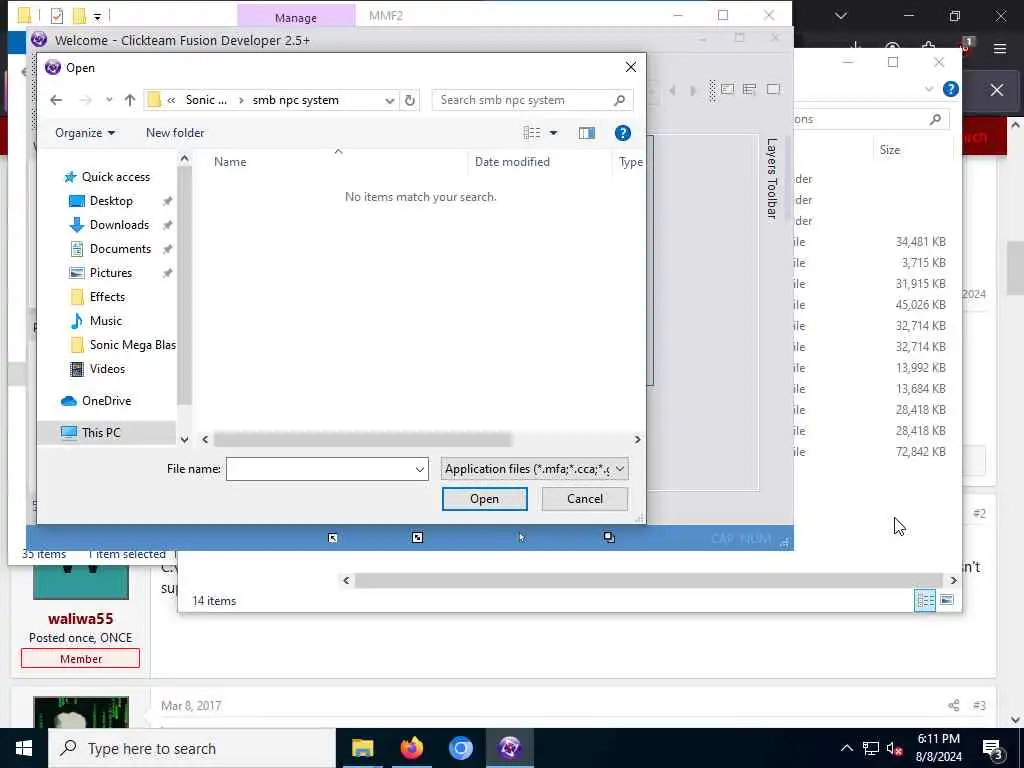This screenshot has height=768, width=1024.
Task: Open Downloads in the navigation pane
Action: (120, 225)
